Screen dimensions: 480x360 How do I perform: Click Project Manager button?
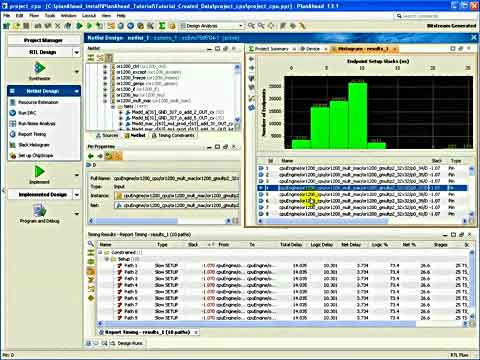(x=43, y=40)
